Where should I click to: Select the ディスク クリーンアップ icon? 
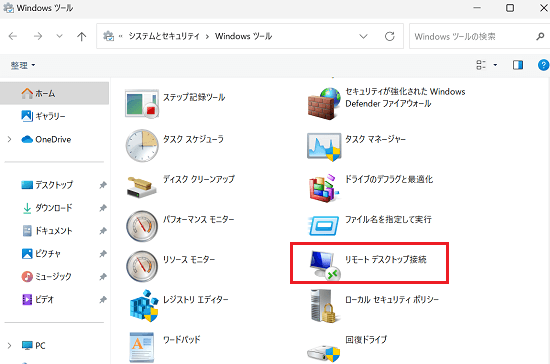point(141,187)
